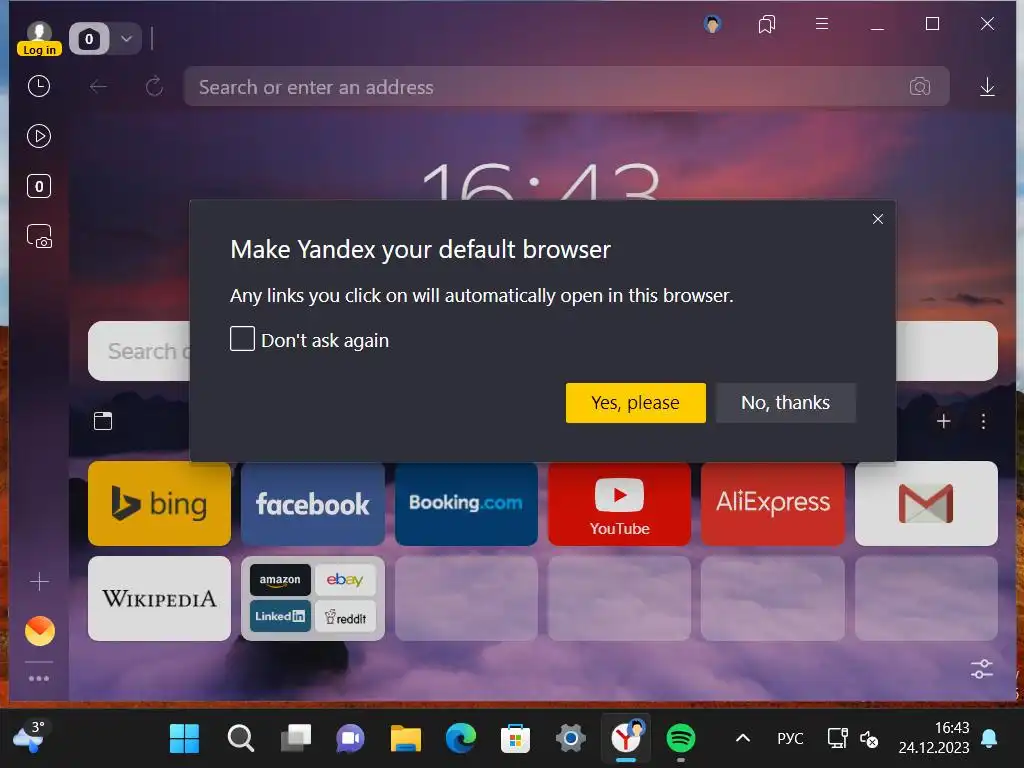Open image search camera in address bar
1024x768 pixels.
[x=920, y=86]
